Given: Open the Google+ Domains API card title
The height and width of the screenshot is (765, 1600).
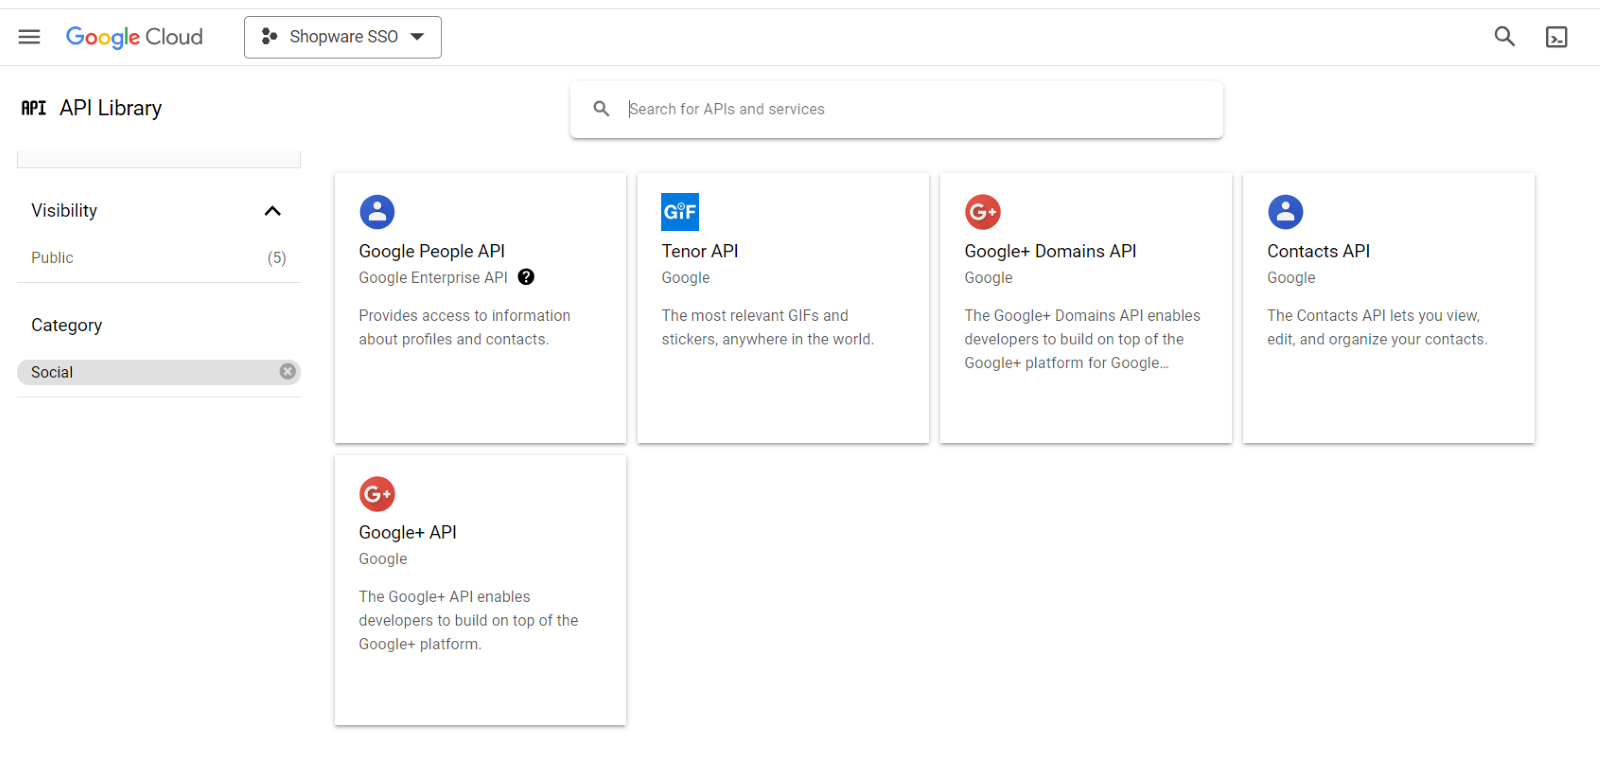Looking at the screenshot, I should 1050,251.
